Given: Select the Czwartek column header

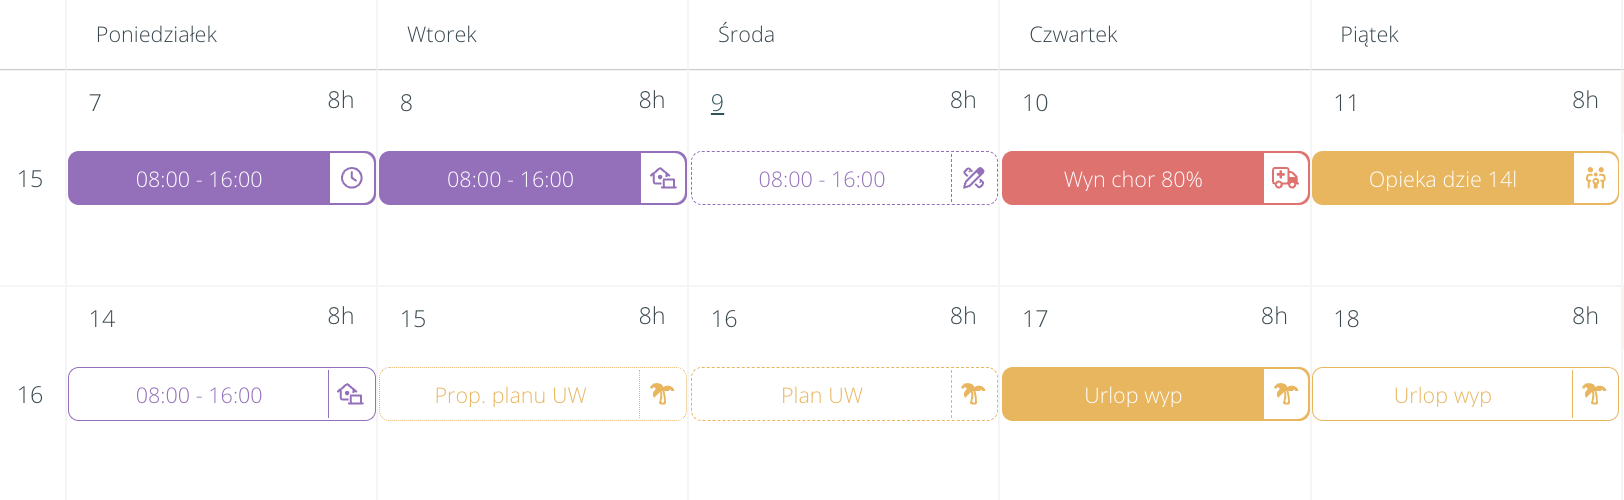Looking at the screenshot, I should [x=1073, y=35].
